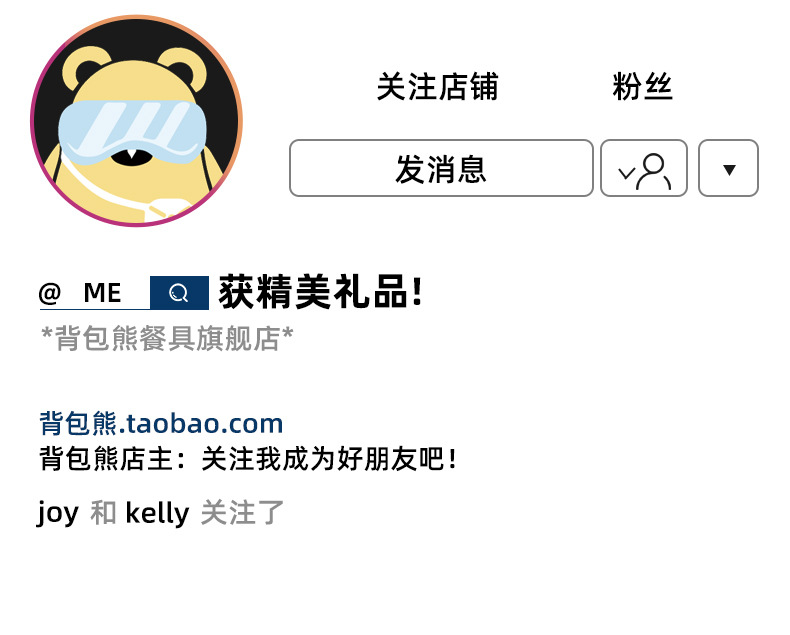The image size is (790, 635).
Task: Click the 发消息 message button
Action: (x=441, y=168)
